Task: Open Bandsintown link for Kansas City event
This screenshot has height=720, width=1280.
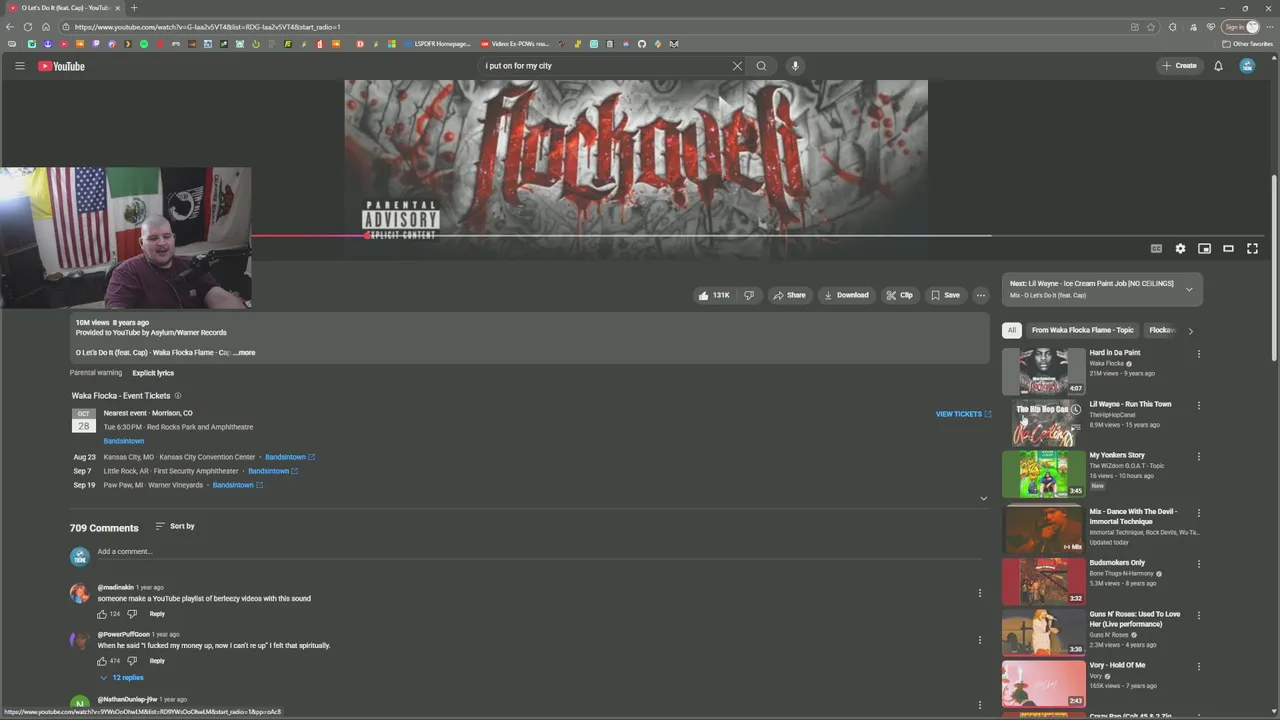Action: pos(290,457)
